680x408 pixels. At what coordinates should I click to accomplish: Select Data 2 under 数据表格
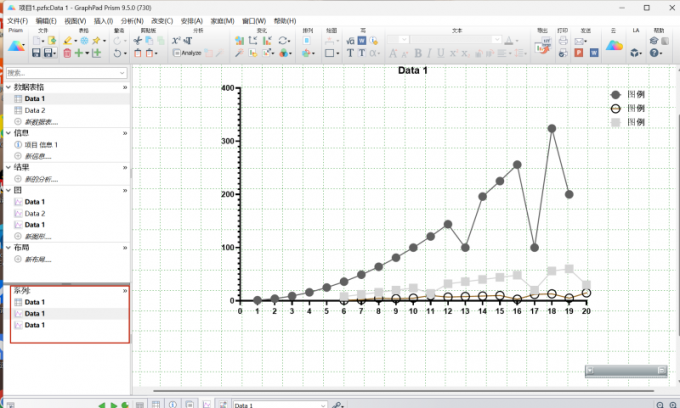[x=35, y=110]
